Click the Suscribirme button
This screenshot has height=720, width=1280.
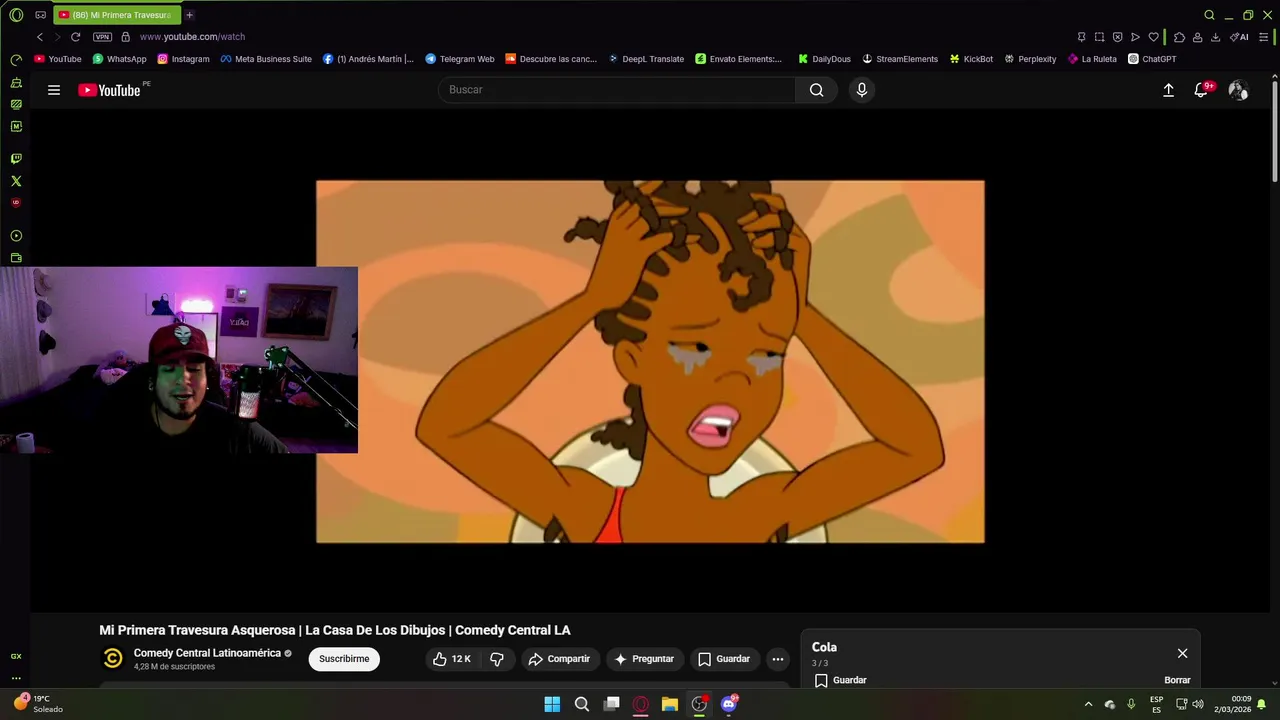[x=344, y=659]
